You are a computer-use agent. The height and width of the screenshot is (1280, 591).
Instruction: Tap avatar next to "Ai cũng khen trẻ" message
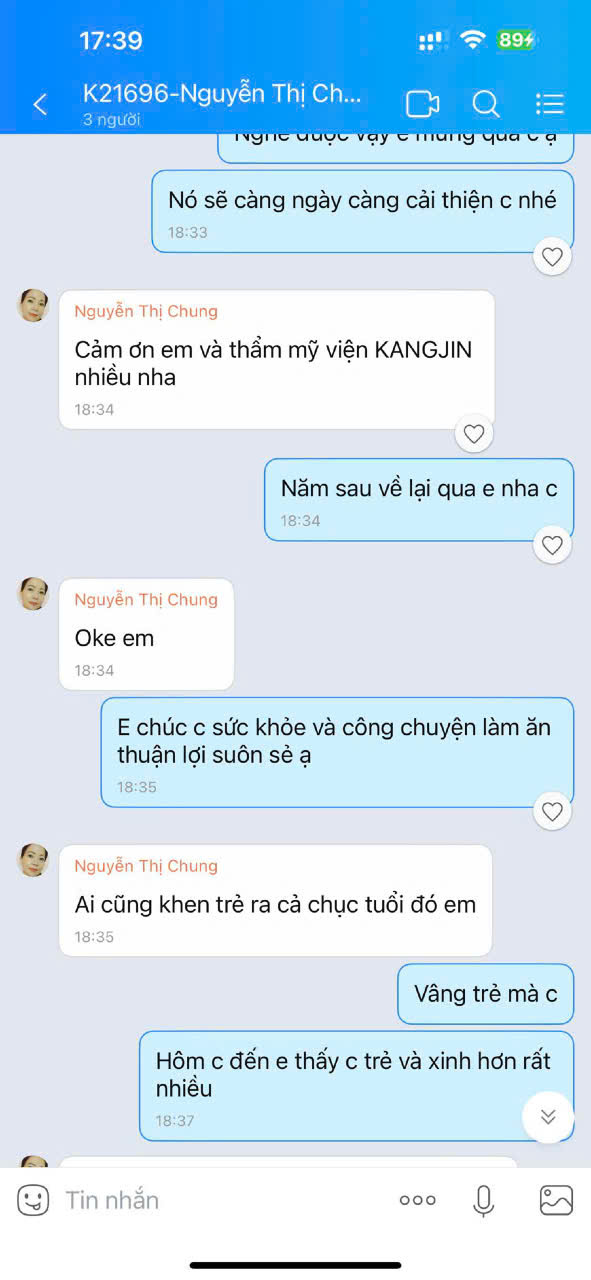point(33,860)
